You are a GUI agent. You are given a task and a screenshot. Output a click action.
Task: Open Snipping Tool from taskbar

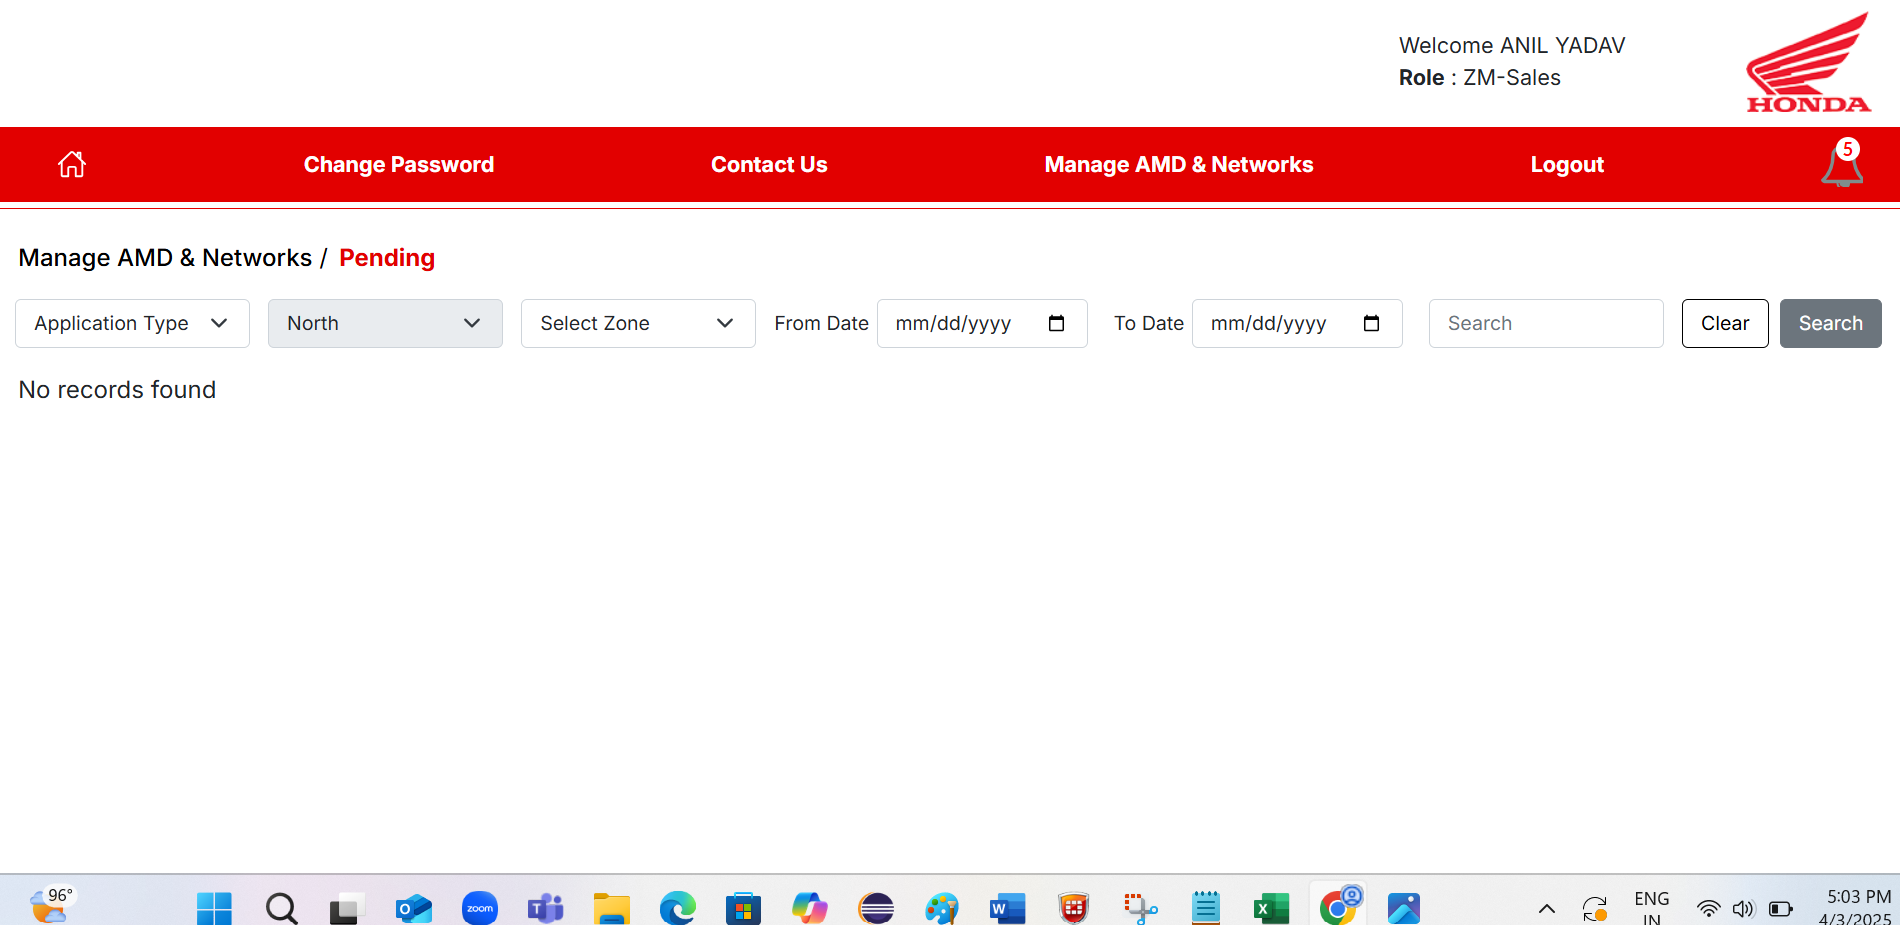(1140, 908)
